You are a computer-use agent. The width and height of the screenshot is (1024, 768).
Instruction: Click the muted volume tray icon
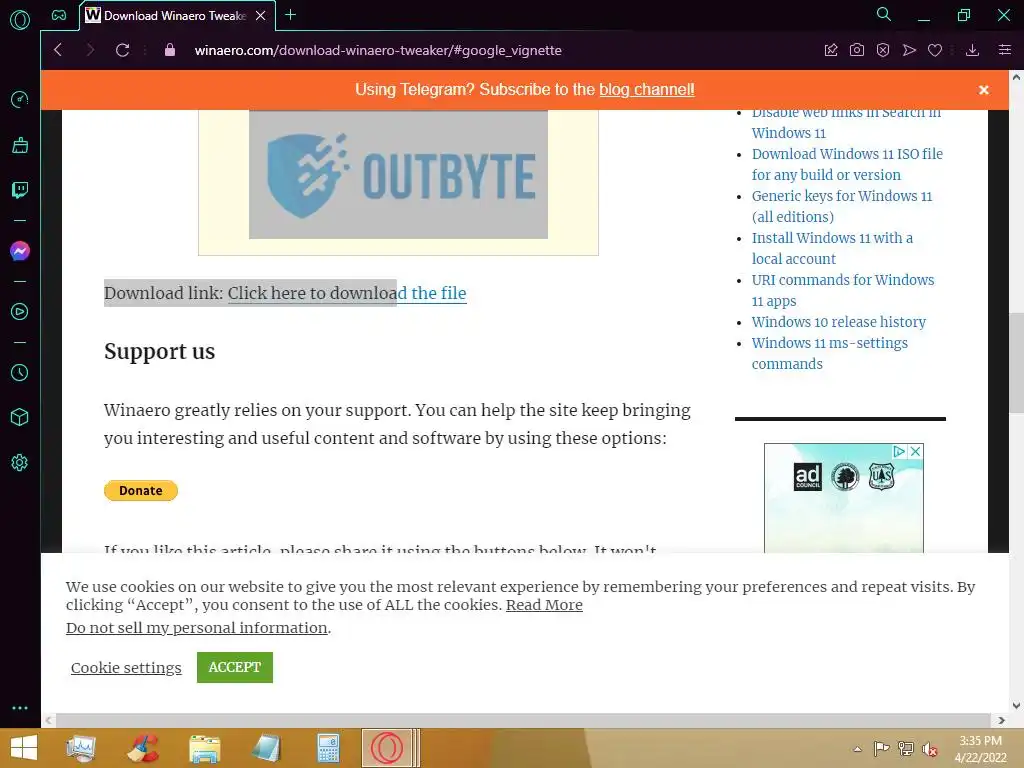point(929,749)
